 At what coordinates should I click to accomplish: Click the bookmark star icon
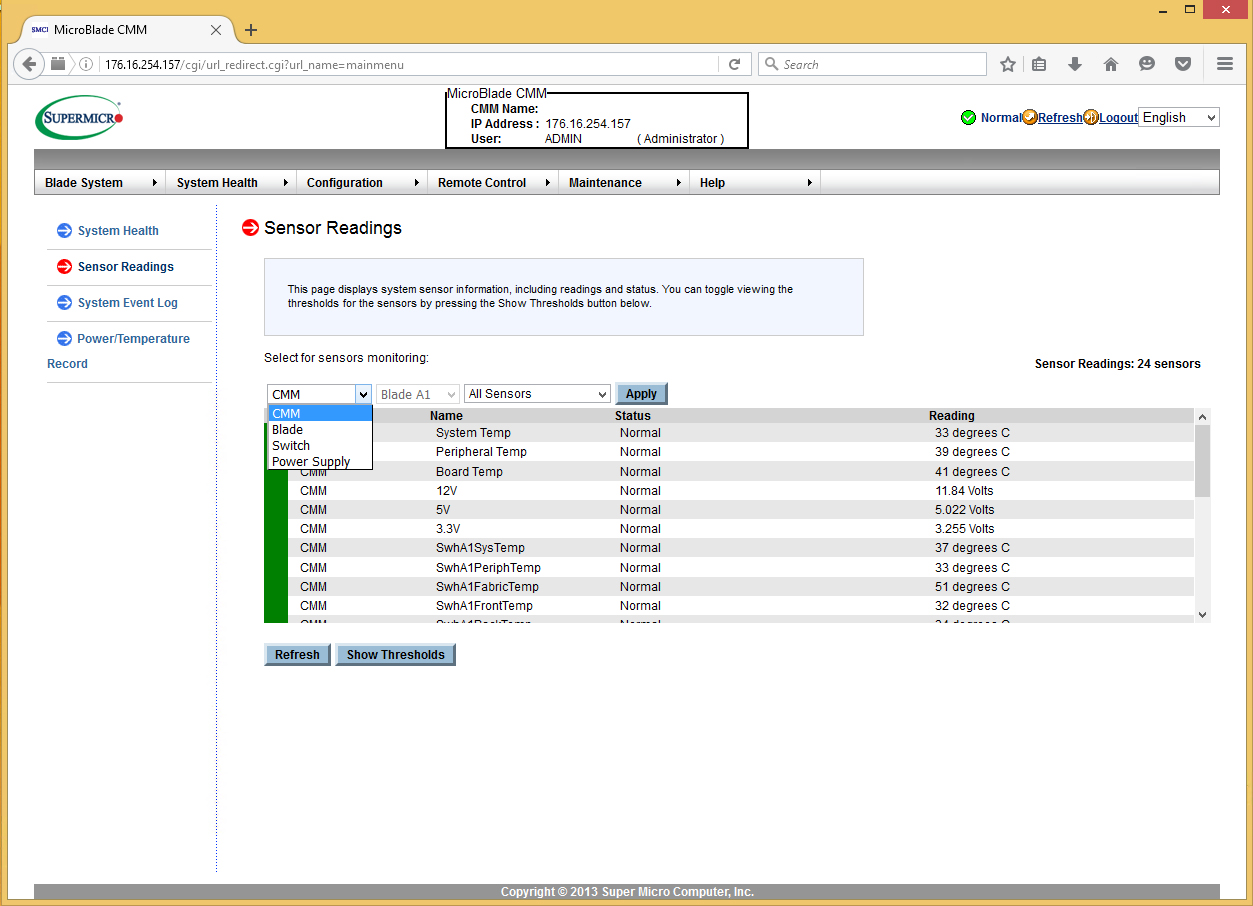(x=1008, y=64)
